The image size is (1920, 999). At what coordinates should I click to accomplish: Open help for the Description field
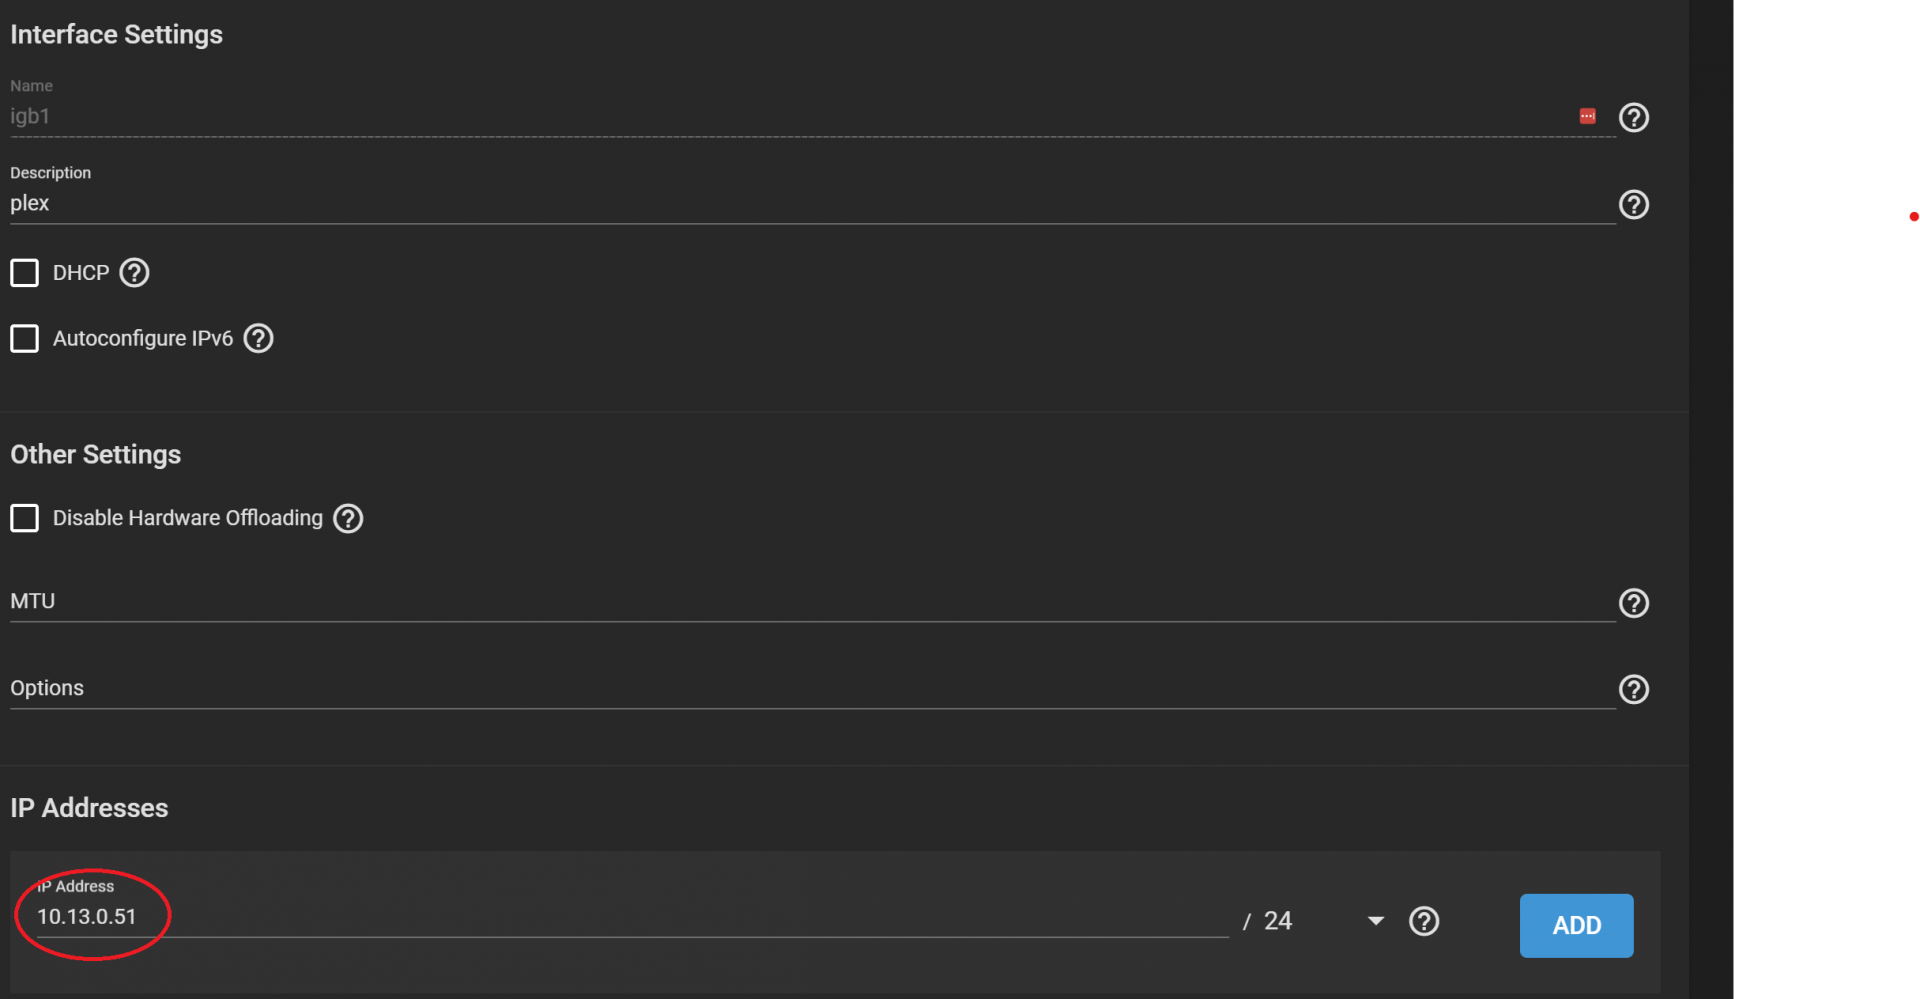point(1633,204)
